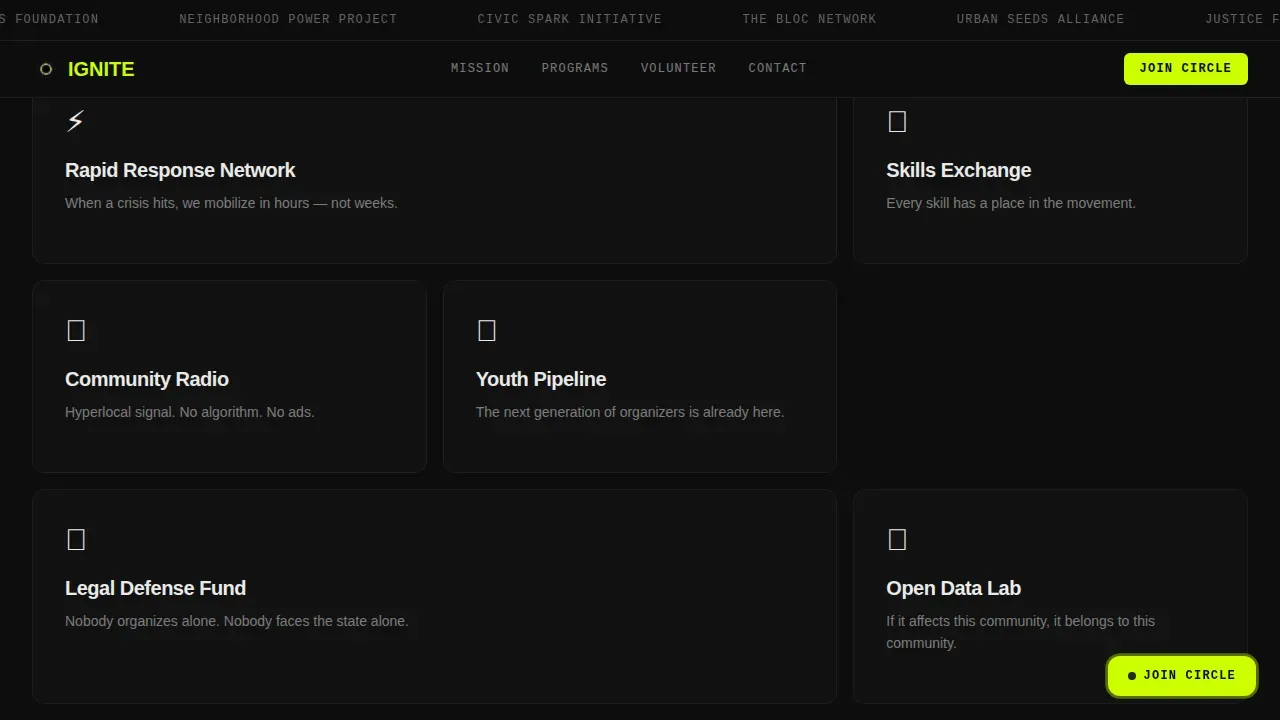Click the Join Circle button in header
The image size is (1280, 720).
tap(1186, 69)
